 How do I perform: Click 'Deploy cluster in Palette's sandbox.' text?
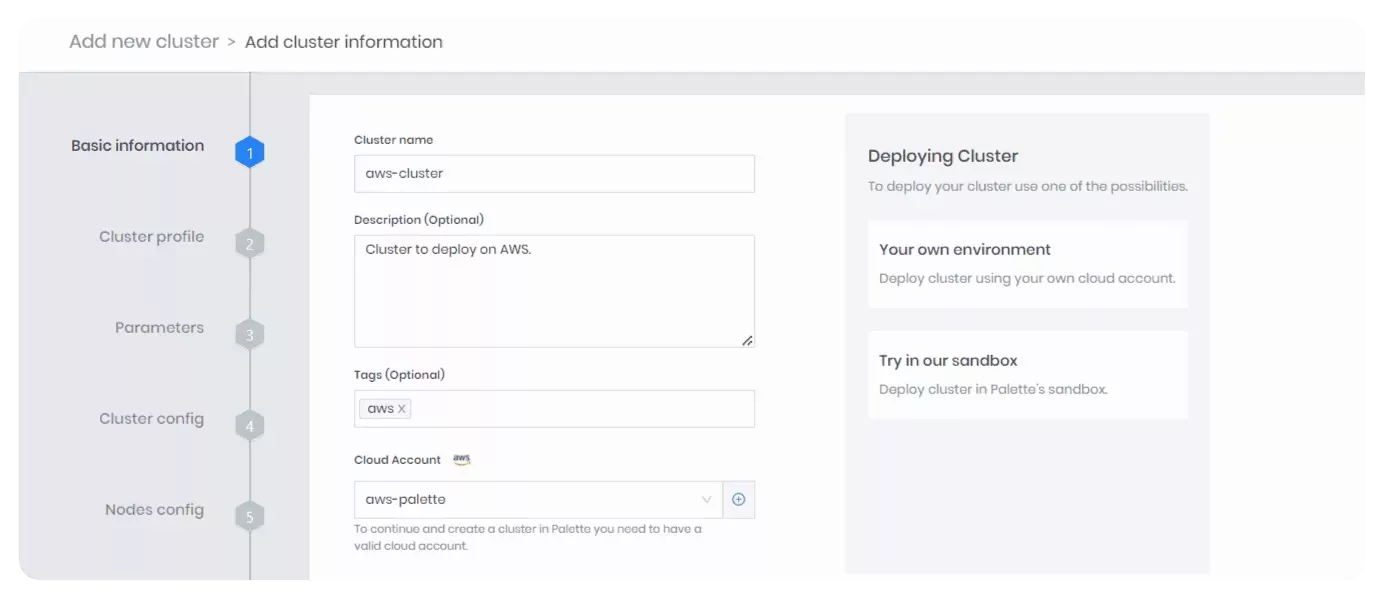(993, 390)
